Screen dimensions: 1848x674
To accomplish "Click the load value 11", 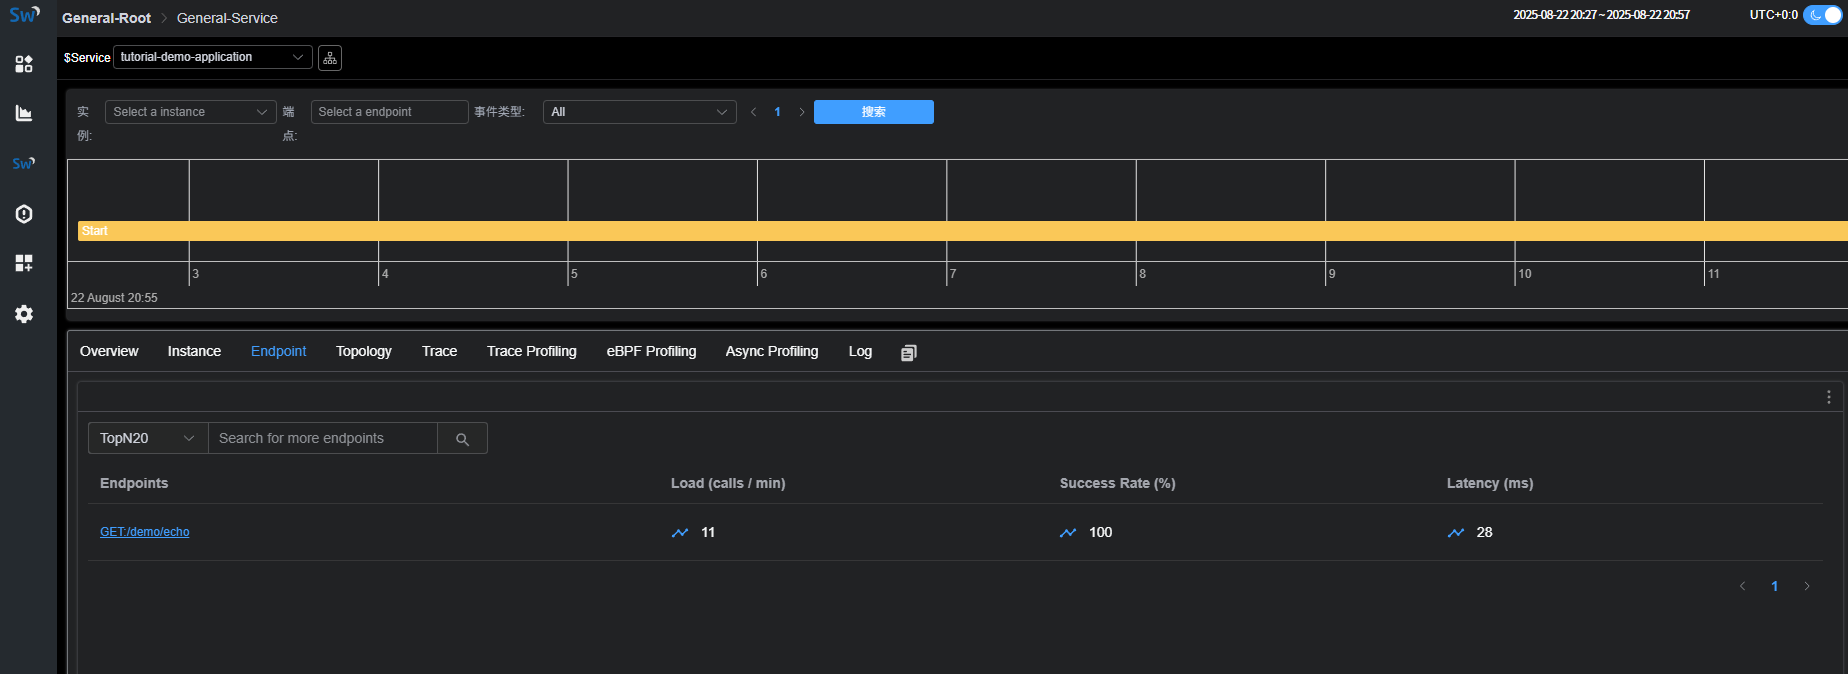I will (708, 532).
